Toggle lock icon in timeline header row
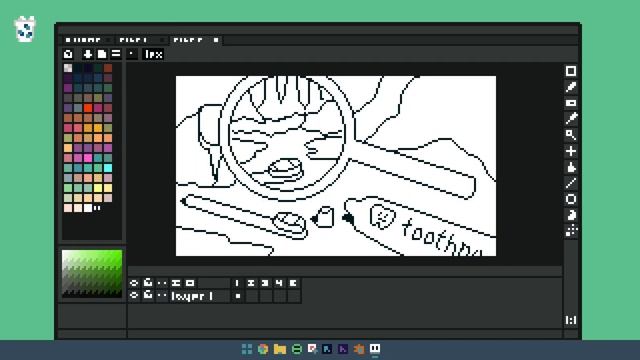 point(148,282)
